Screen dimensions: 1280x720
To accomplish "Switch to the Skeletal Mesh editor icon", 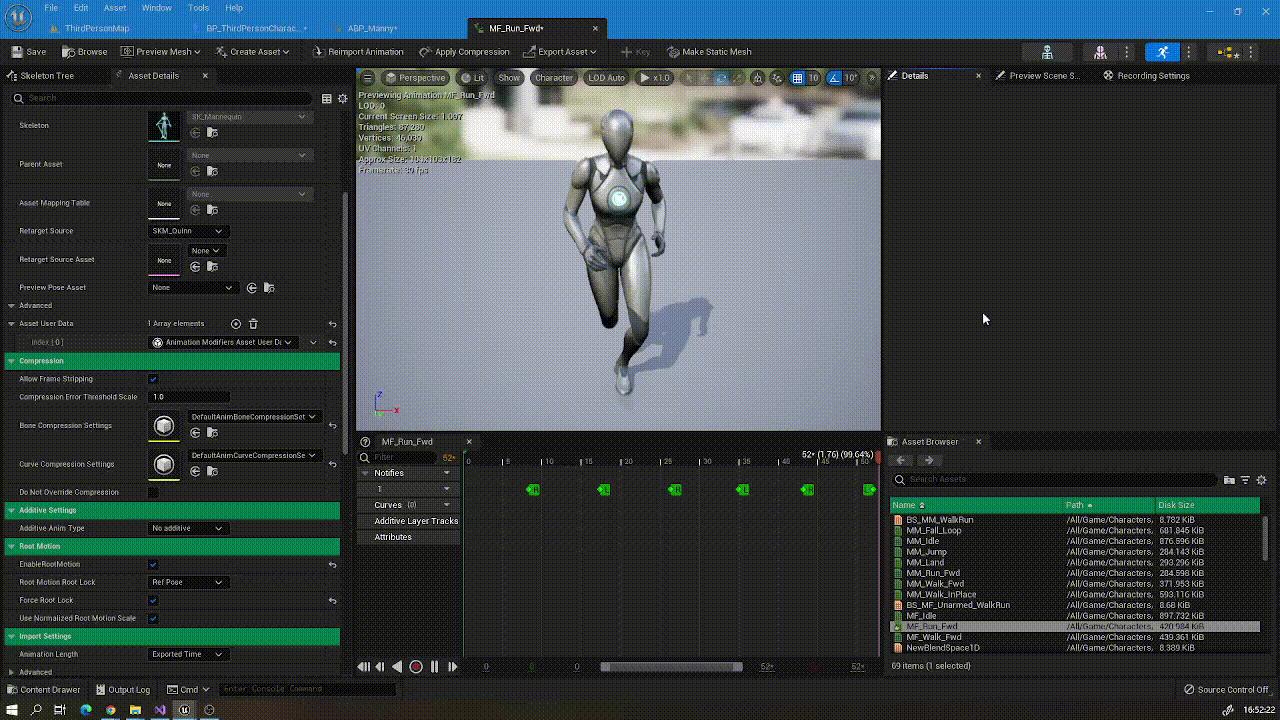I will point(1100,52).
